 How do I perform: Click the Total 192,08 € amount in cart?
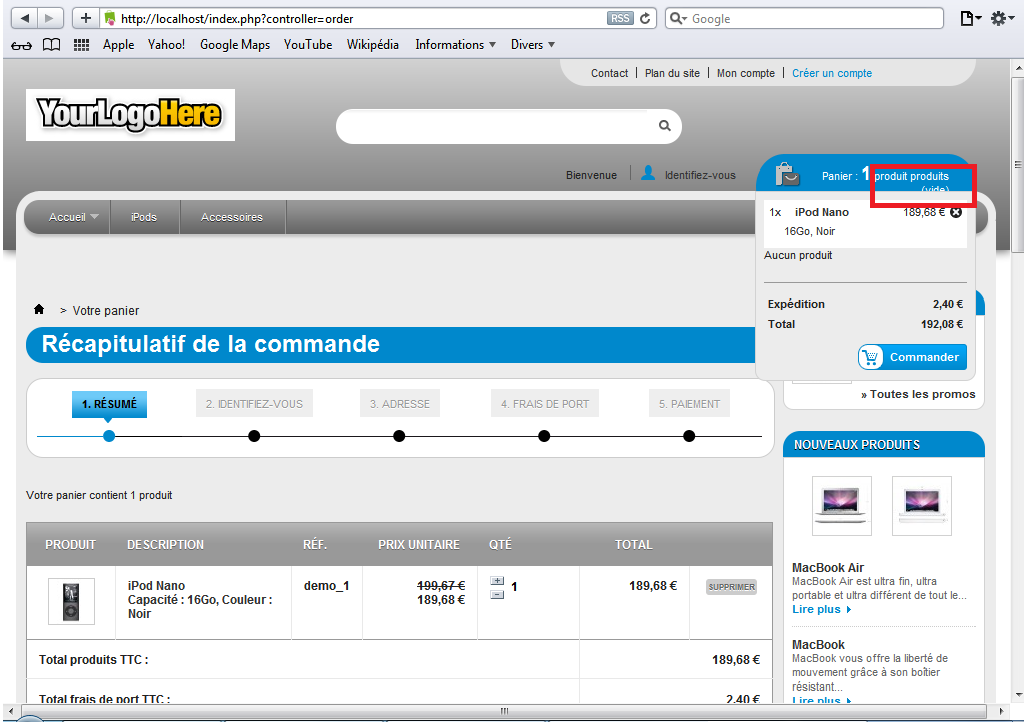tap(942, 324)
